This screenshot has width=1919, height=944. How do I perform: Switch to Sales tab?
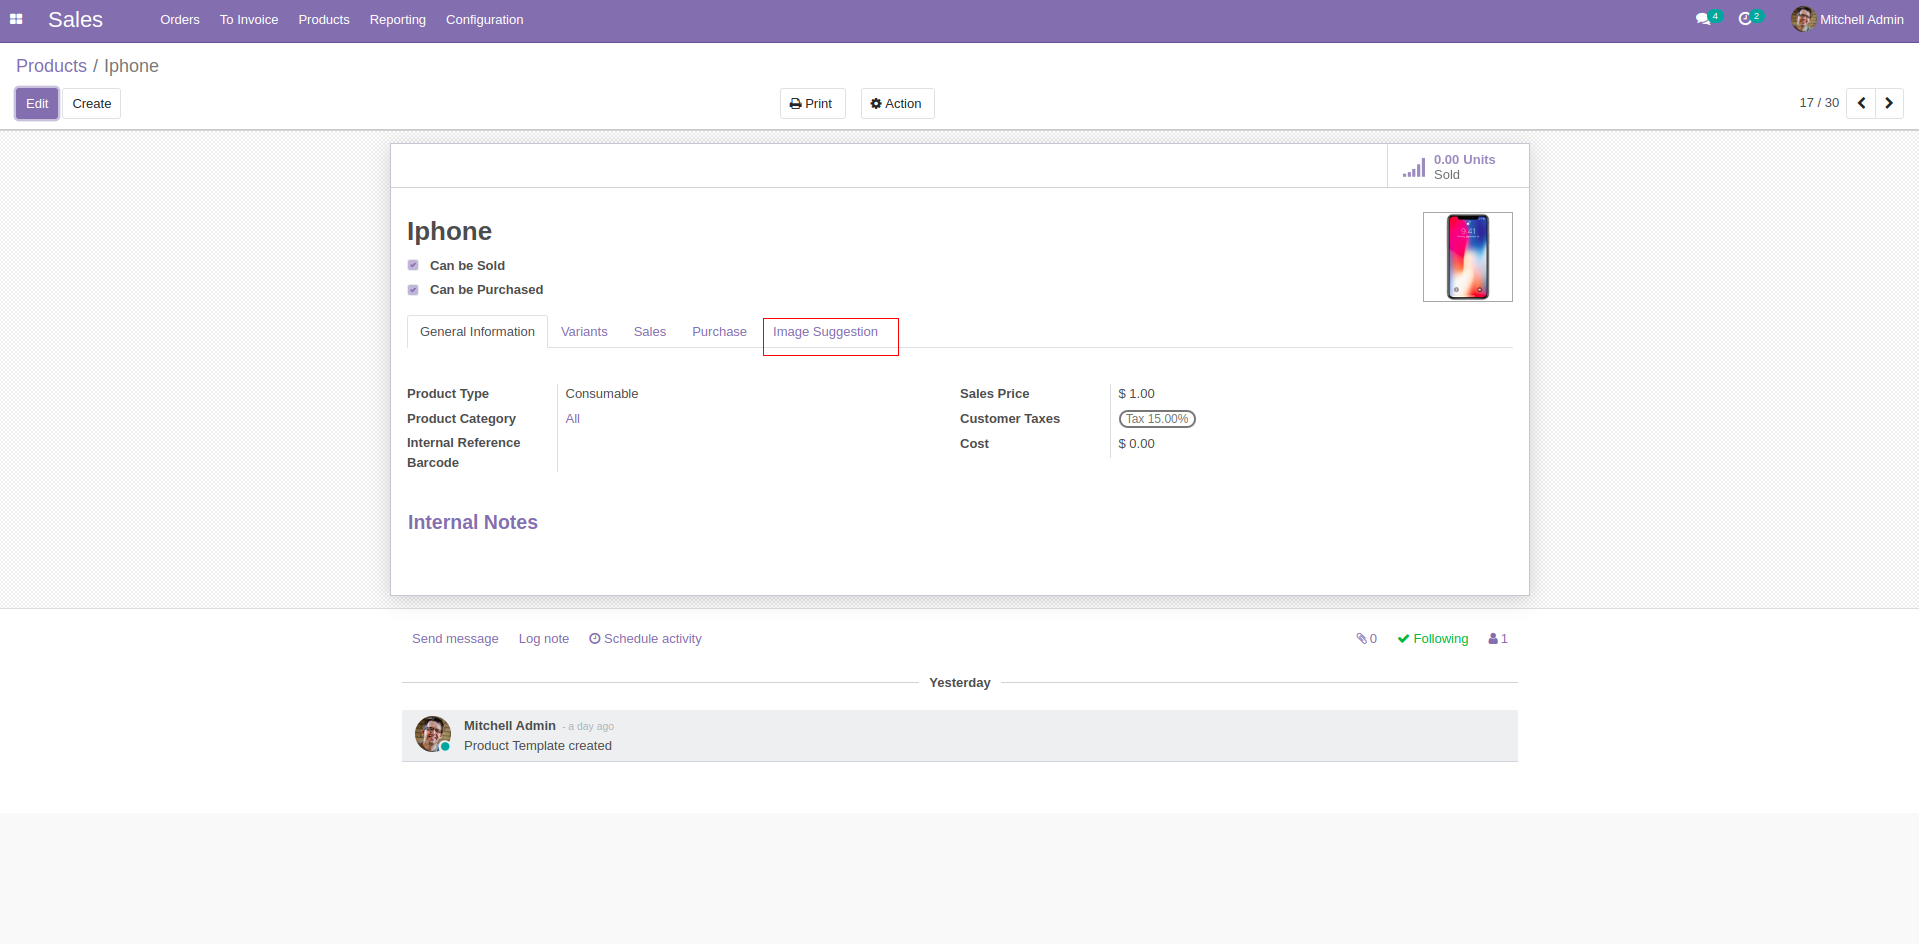[650, 332]
